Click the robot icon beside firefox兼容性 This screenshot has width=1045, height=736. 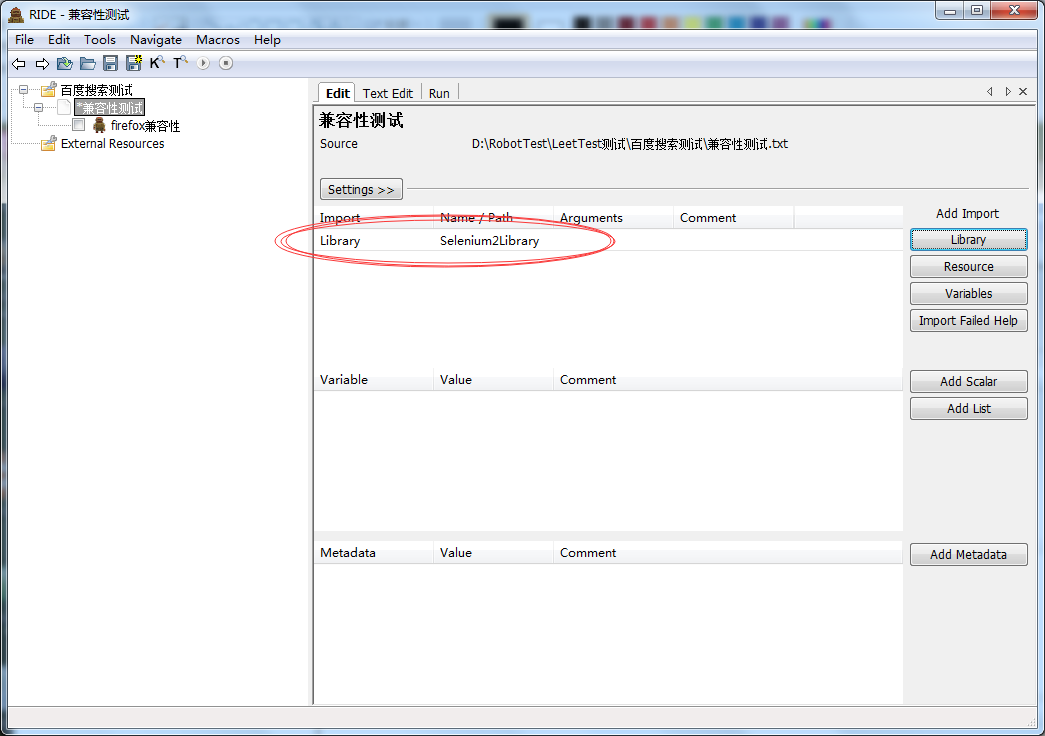click(99, 125)
